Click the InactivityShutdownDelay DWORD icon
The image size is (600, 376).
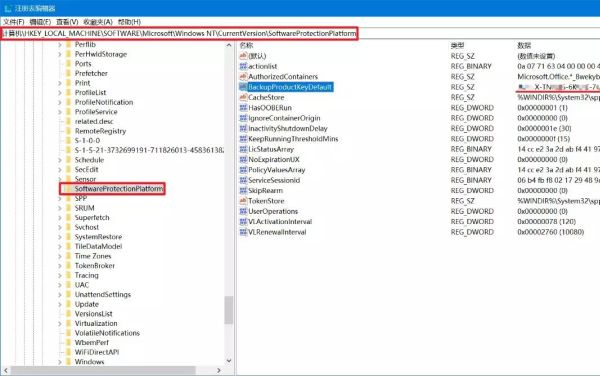point(243,128)
